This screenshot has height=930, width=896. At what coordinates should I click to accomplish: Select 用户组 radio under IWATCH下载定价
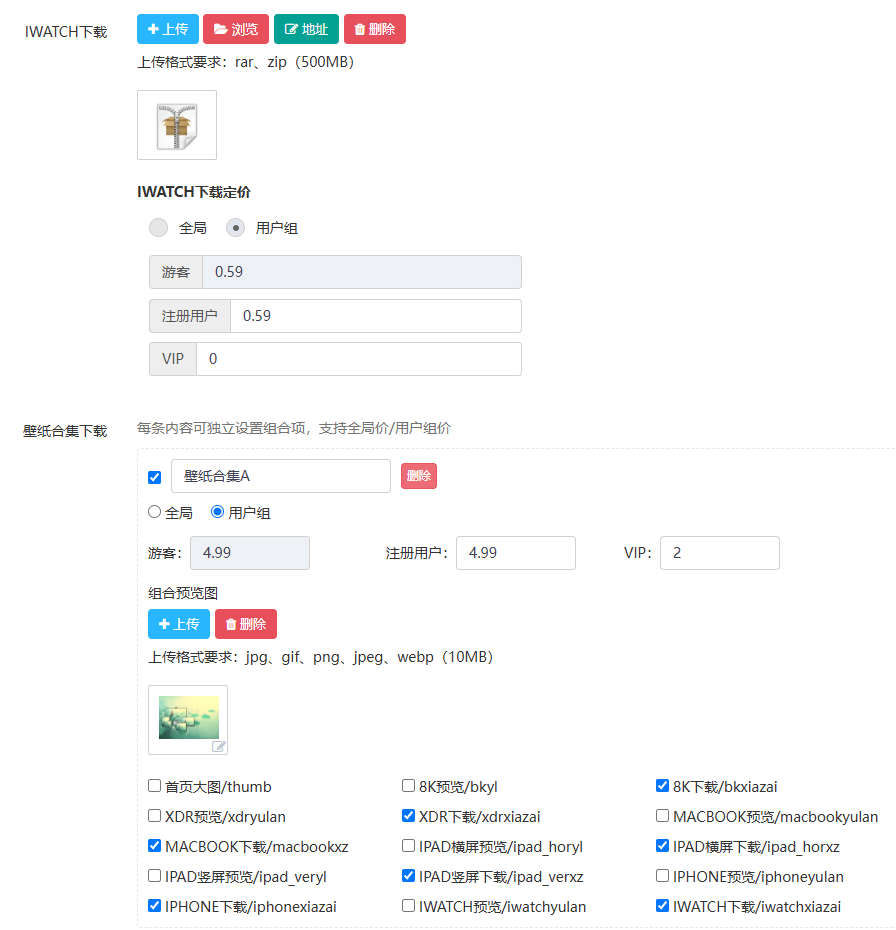[236, 228]
